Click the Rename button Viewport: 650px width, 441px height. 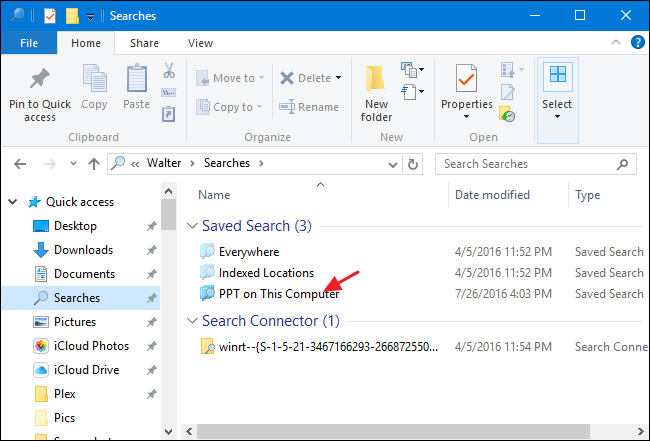pyautogui.click(x=310, y=107)
